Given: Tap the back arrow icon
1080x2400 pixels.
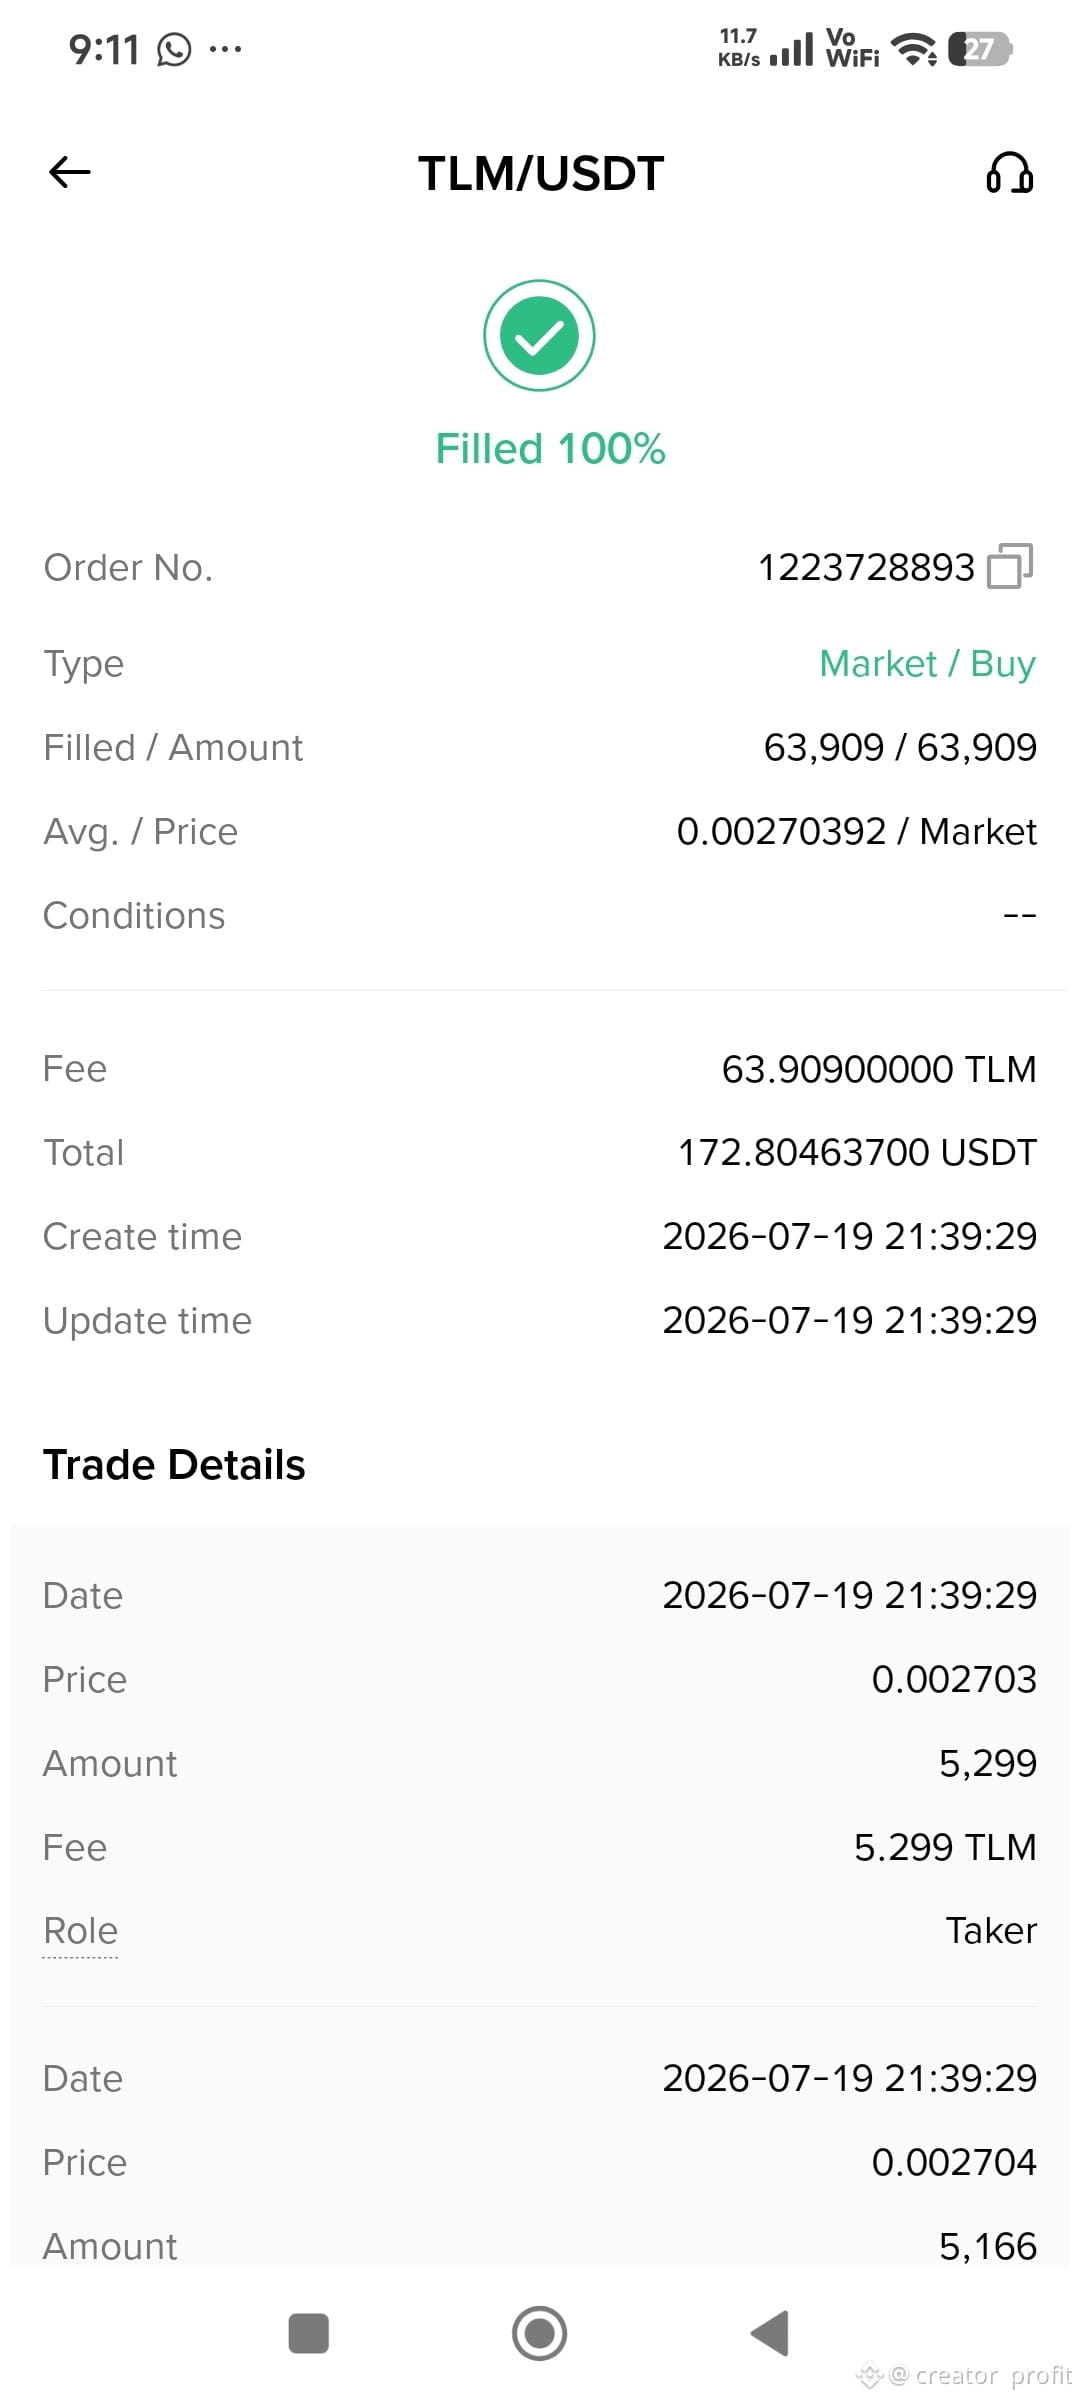Looking at the screenshot, I should (69, 172).
